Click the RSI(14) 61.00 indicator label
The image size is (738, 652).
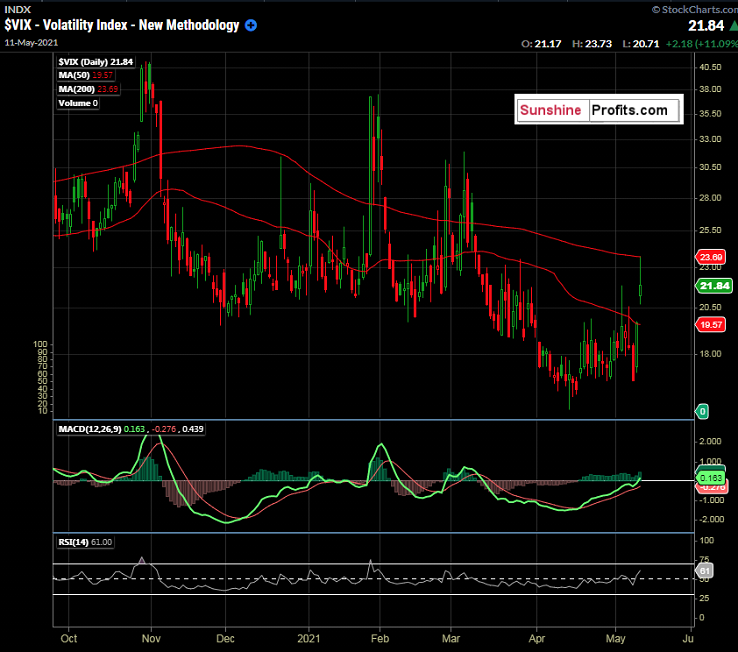(85, 542)
